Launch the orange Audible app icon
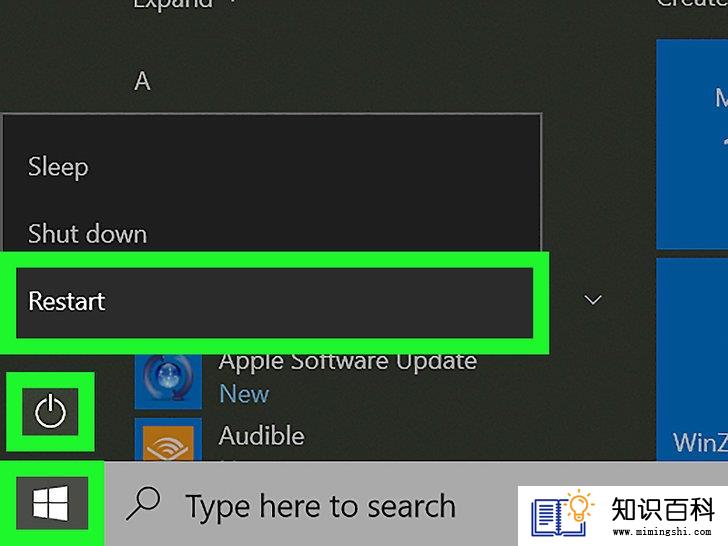Screen dimensions: 728x546 168,440
